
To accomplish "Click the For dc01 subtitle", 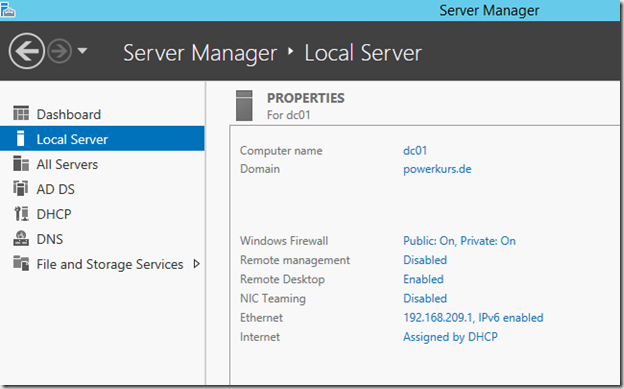I will point(289,115).
